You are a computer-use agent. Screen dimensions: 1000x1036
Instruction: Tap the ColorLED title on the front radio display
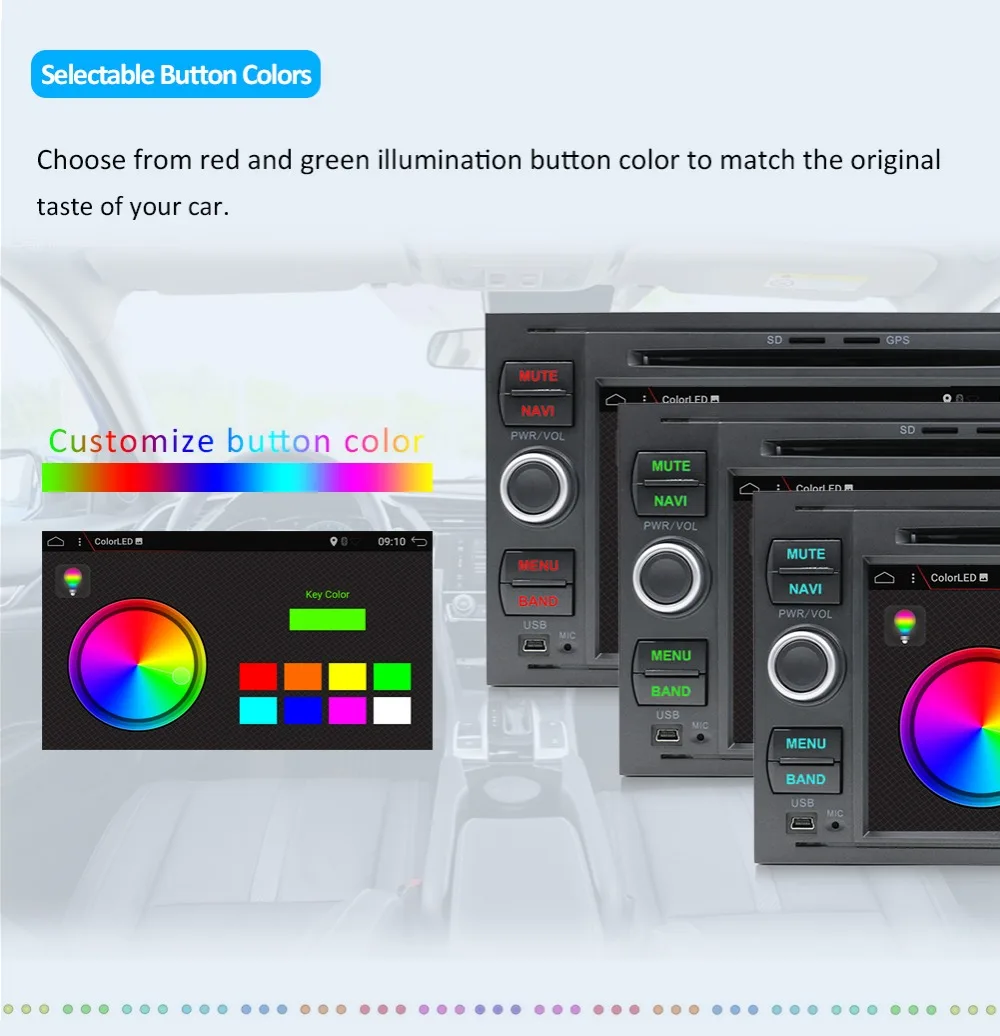954,578
